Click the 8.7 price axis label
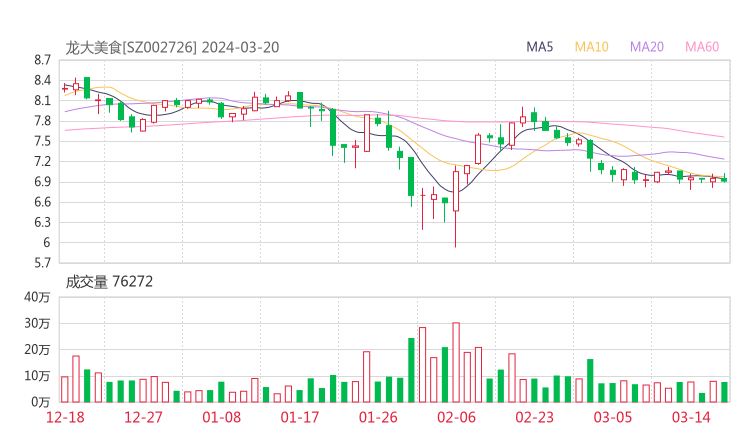Image resolution: width=740 pixels, height=440 pixels. click(42, 60)
